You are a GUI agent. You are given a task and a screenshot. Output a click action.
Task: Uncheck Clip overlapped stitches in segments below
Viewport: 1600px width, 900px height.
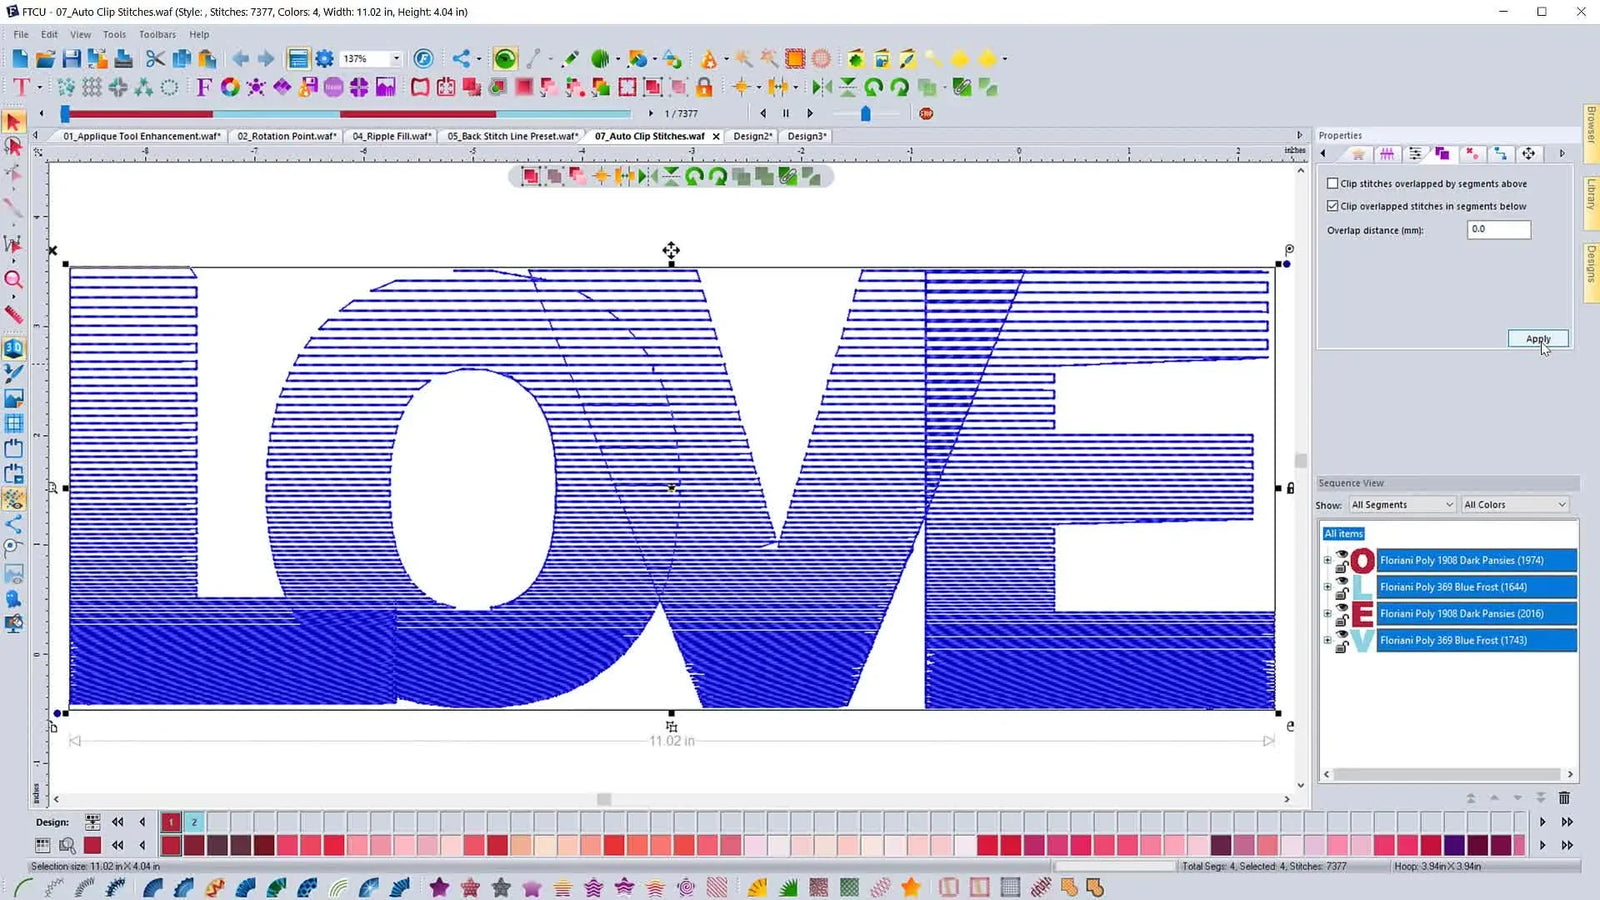1333,206
